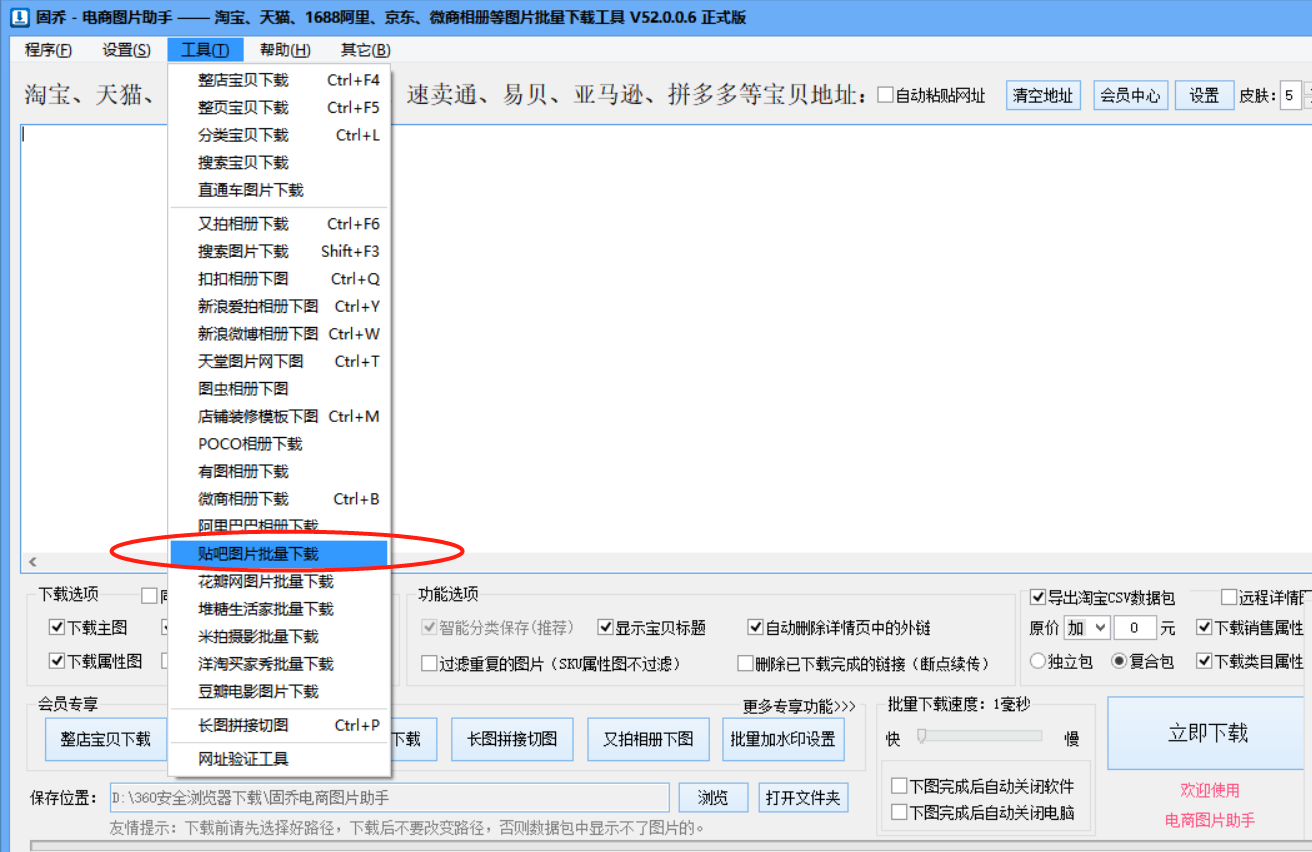
Task: Choose 天堂图片网下图 menu entry
Action: pyautogui.click(x=279, y=361)
